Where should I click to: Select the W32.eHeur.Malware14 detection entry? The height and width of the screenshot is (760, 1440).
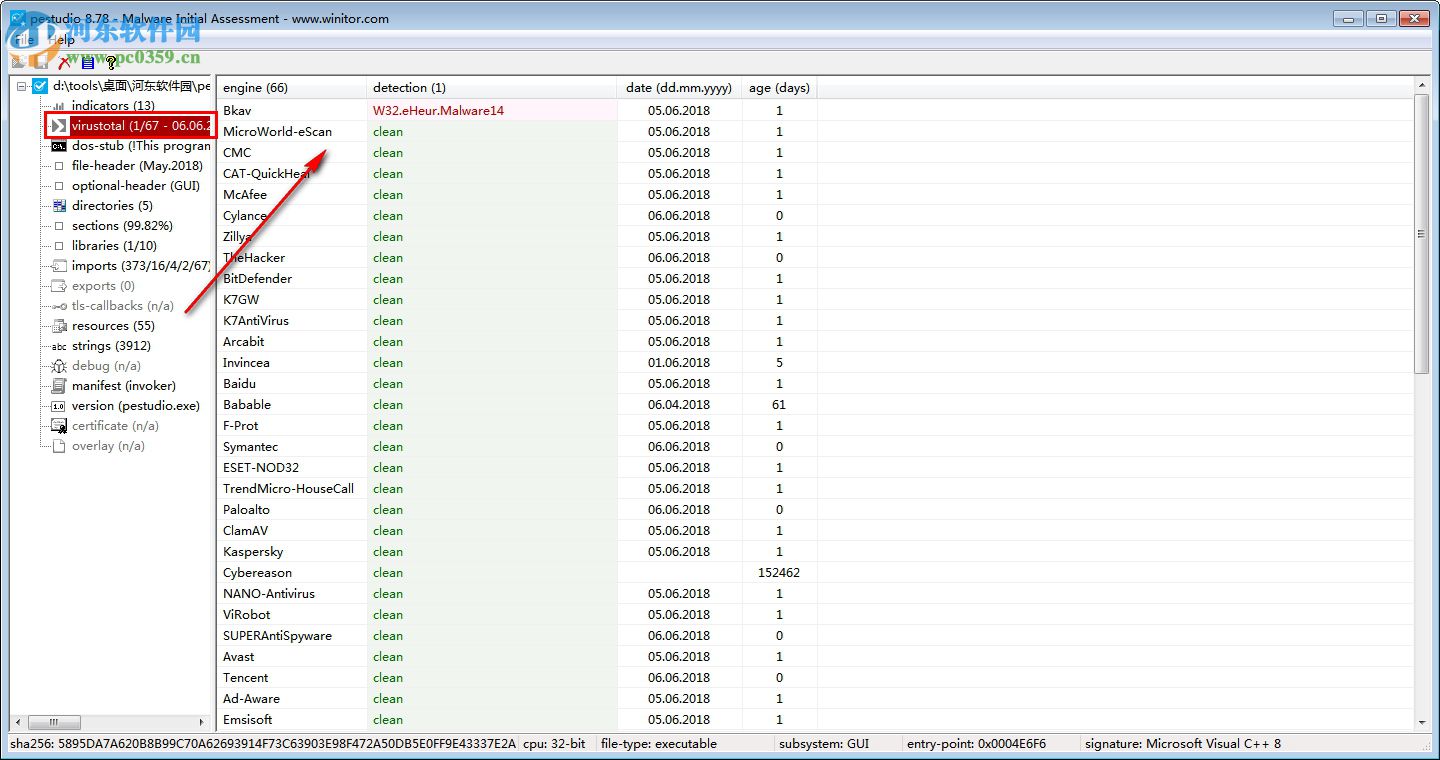(x=438, y=111)
